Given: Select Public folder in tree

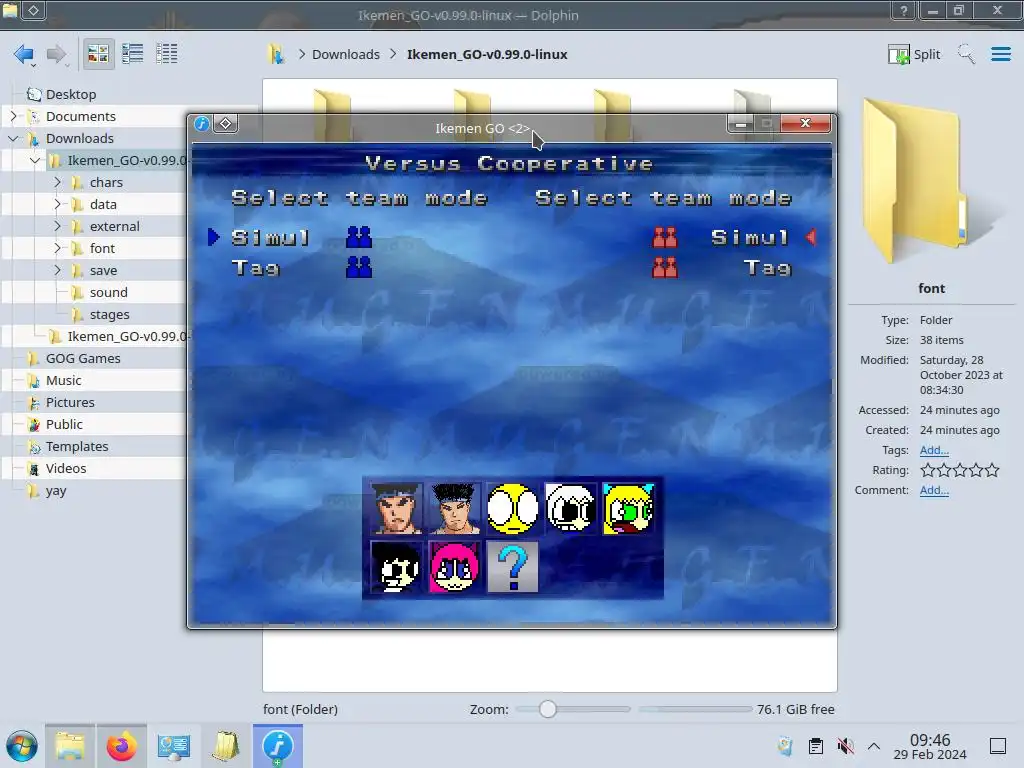Looking at the screenshot, I should [x=64, y=424].
